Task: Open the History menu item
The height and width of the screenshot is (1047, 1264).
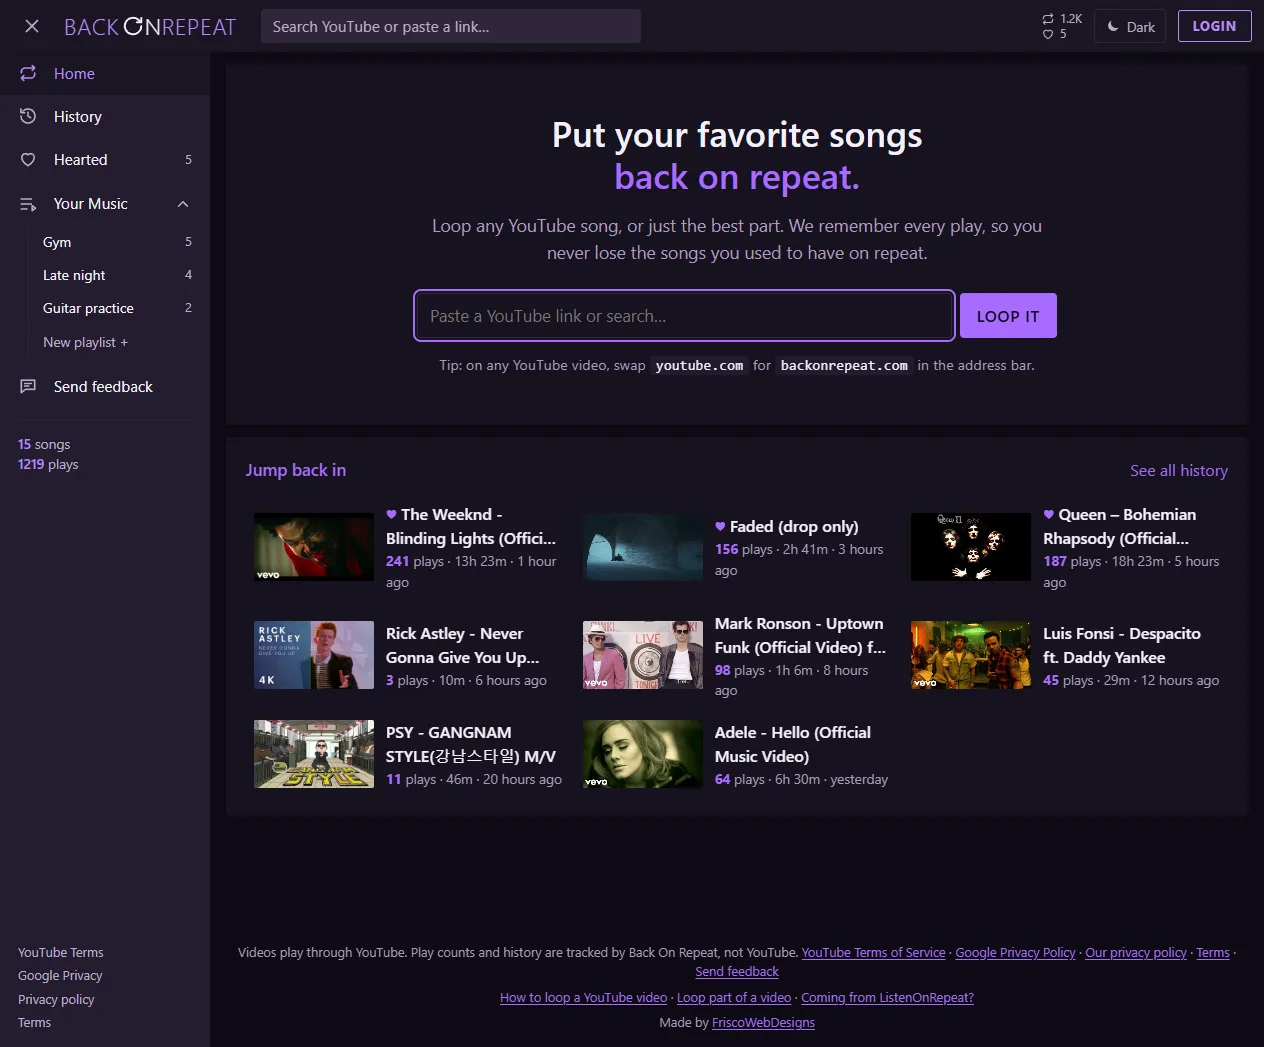Action: point(105,116)
